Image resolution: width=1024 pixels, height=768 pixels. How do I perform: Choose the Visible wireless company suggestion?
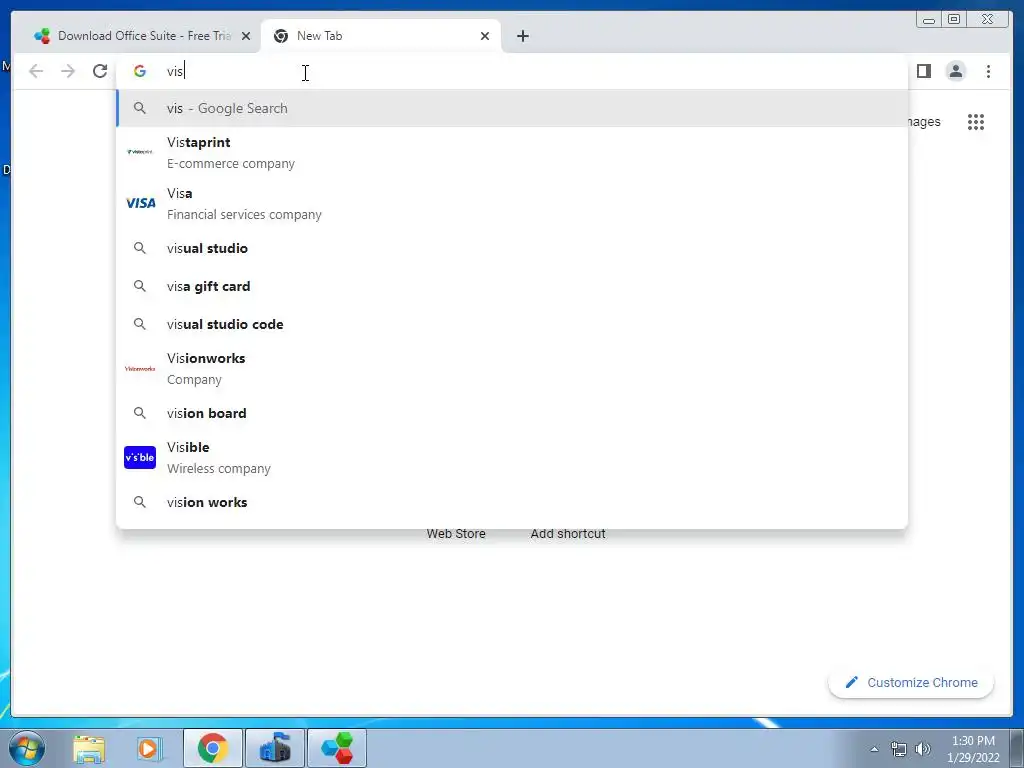512,457
